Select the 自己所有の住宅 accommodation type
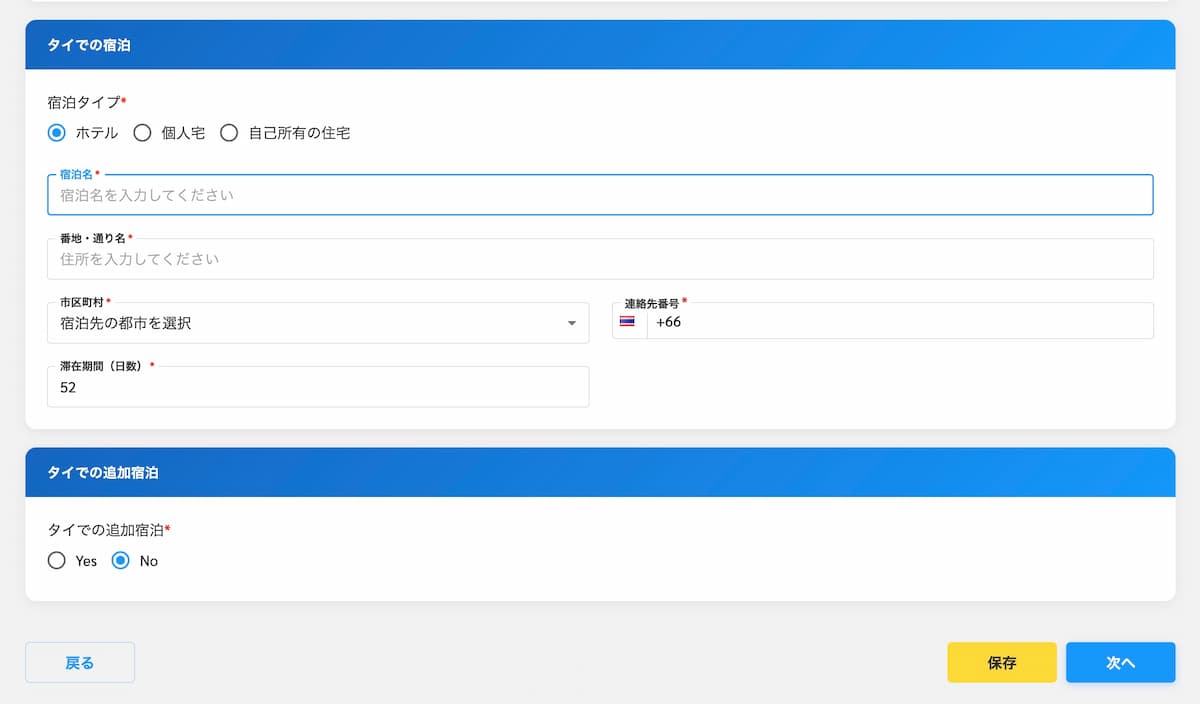The height and width of the screenshot is (704, 1200). [x=229, y=132]
